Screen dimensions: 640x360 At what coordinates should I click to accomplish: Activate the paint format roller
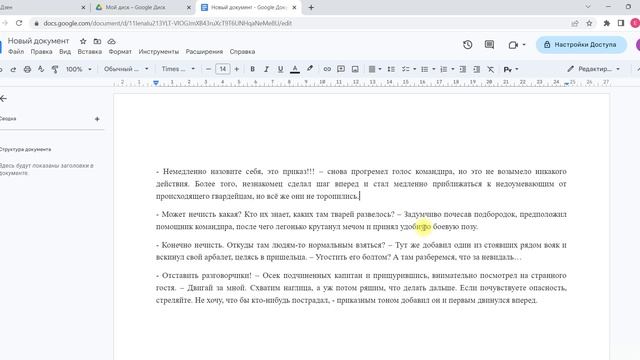[x=55, y=69]
